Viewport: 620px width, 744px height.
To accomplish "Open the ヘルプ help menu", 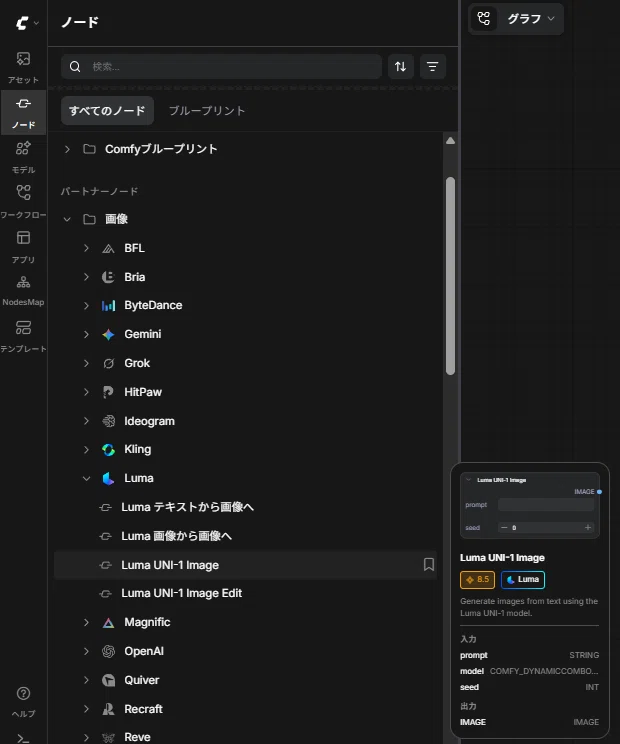I will click(23, 701).
